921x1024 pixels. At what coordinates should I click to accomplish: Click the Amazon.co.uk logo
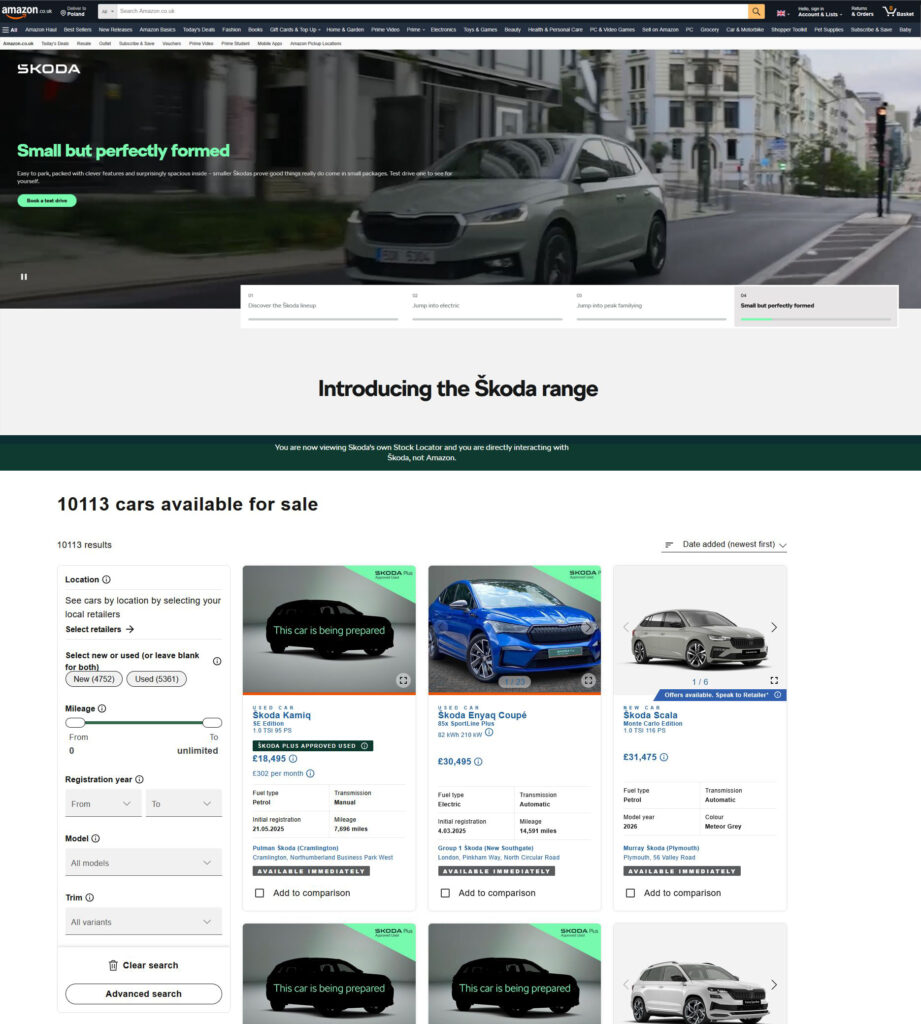27,11
